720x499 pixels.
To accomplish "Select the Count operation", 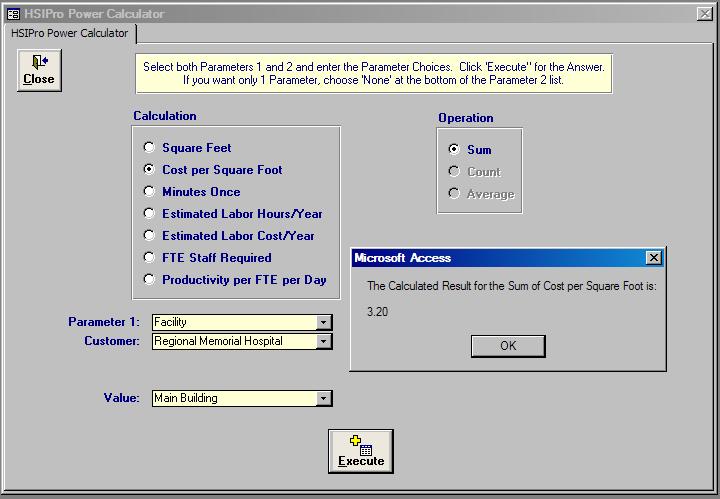I will click(x=474, y=172).
